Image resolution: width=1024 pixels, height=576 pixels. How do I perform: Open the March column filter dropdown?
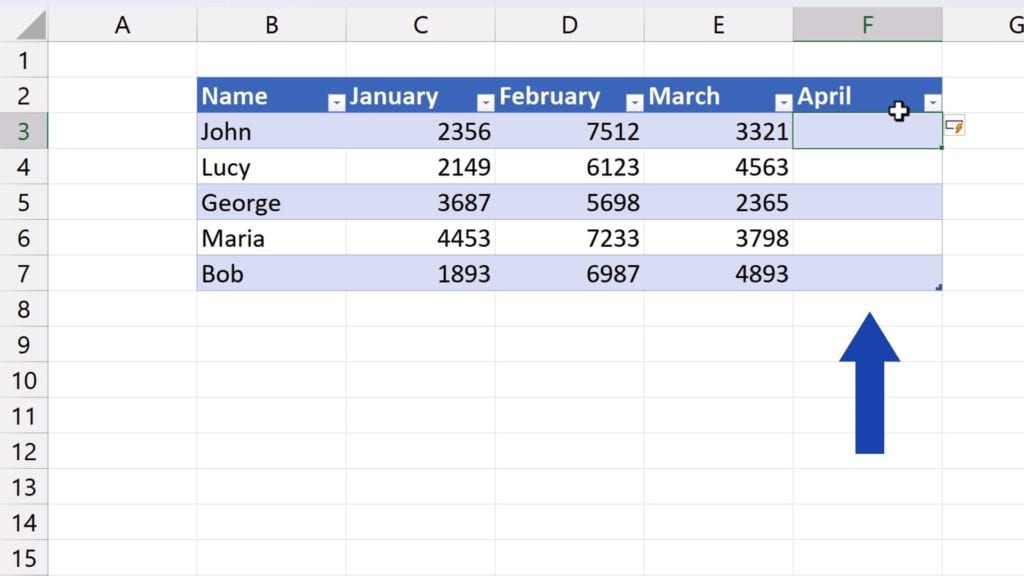coord(783,103)
